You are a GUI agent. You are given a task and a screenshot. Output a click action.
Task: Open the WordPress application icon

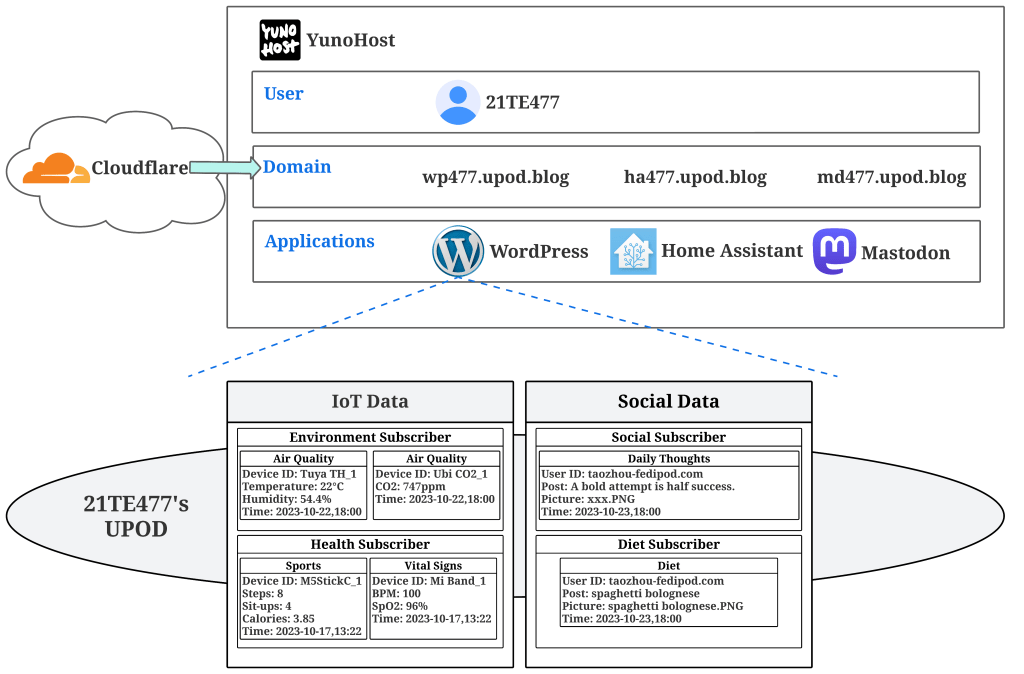point(458,251)
